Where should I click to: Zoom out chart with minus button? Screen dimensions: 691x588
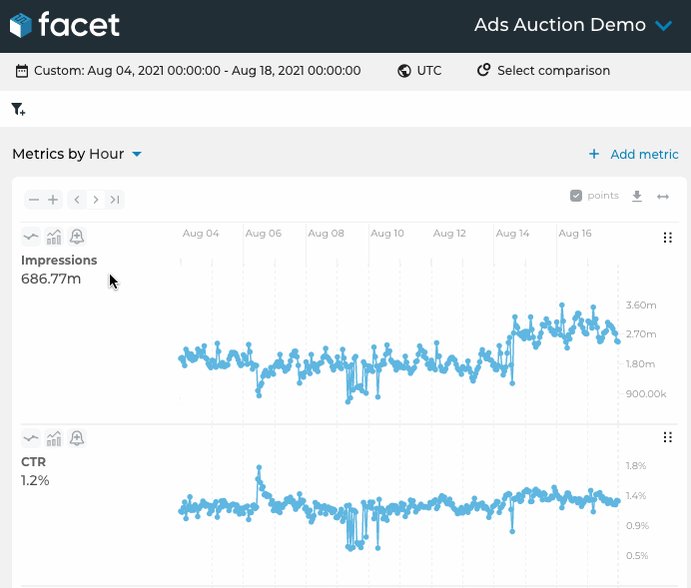click(x=33, y=200)
